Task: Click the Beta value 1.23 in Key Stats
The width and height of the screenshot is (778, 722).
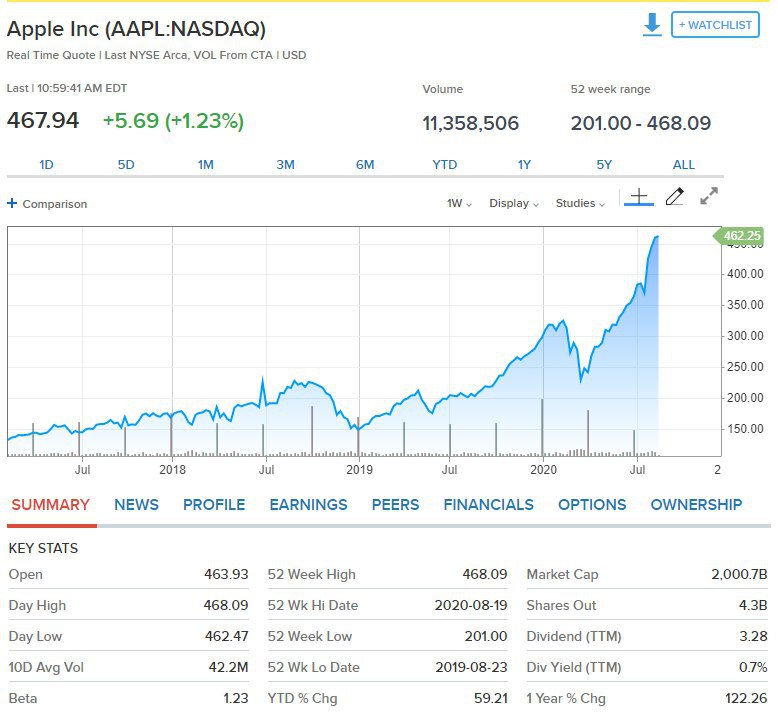Action: [x=236, y=698]
